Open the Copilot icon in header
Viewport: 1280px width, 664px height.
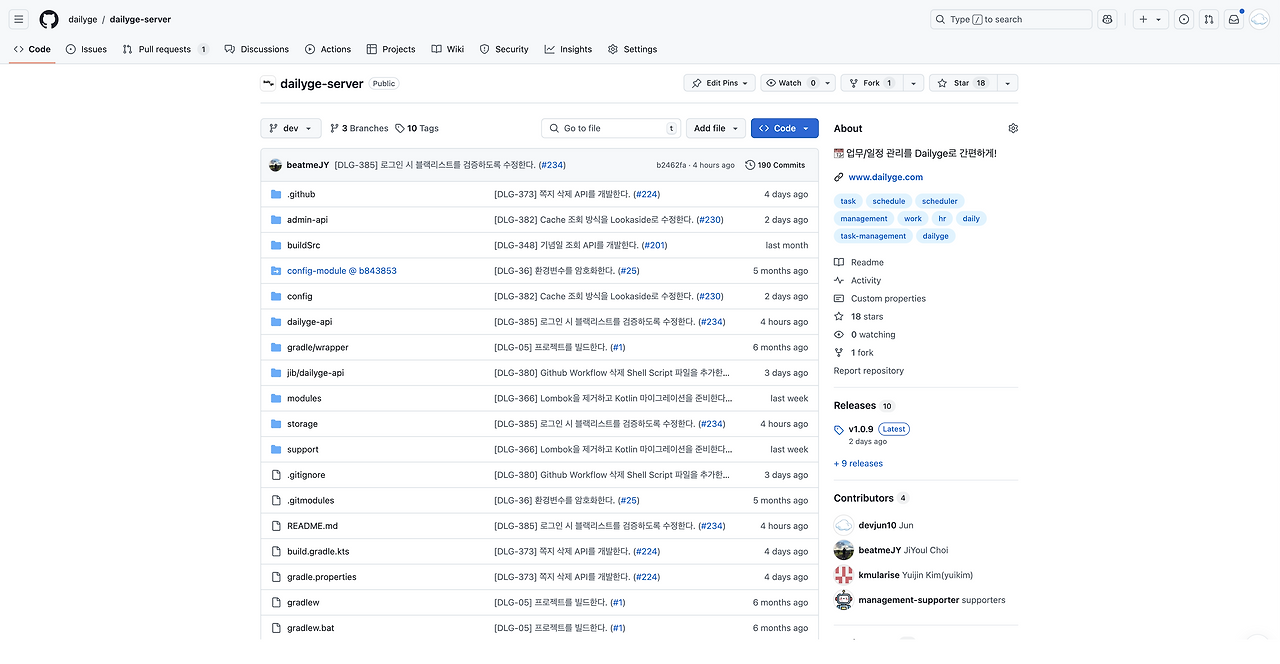(x=1107, y=19)
